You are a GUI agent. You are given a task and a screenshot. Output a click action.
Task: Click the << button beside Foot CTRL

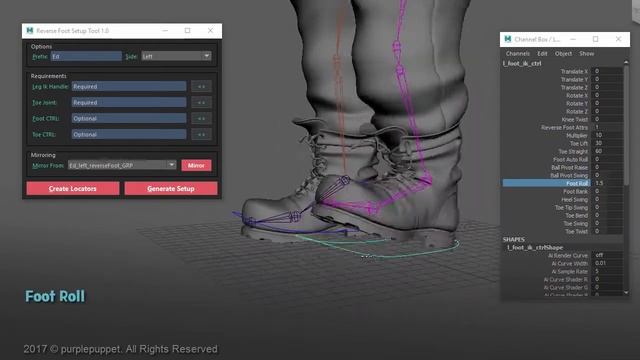click(x=201, y=118)
